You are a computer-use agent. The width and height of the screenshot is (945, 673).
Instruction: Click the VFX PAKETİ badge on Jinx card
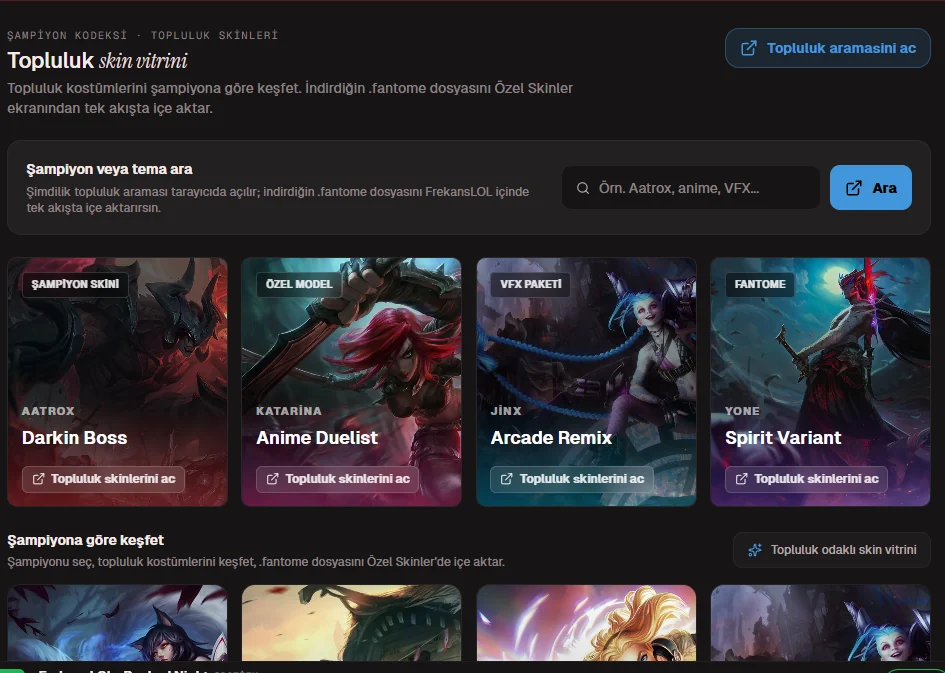pos(530,284)
